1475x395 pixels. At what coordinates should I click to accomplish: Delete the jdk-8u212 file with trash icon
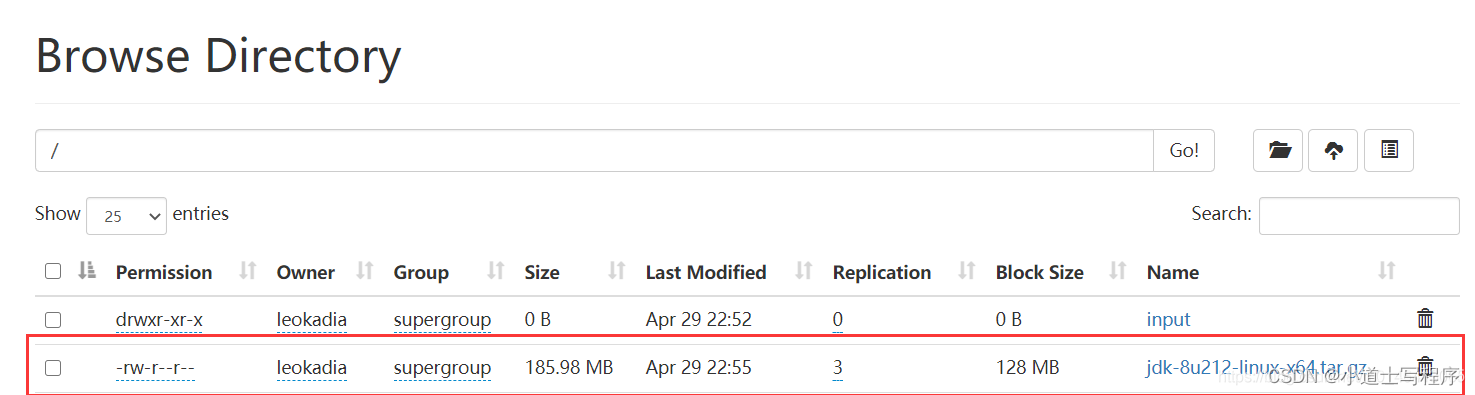click(1425, 366)
